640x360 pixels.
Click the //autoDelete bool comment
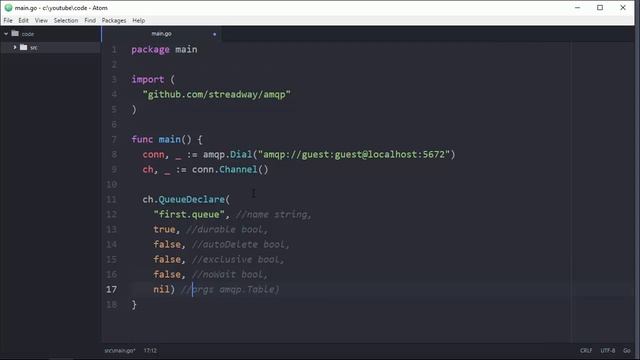240,244
